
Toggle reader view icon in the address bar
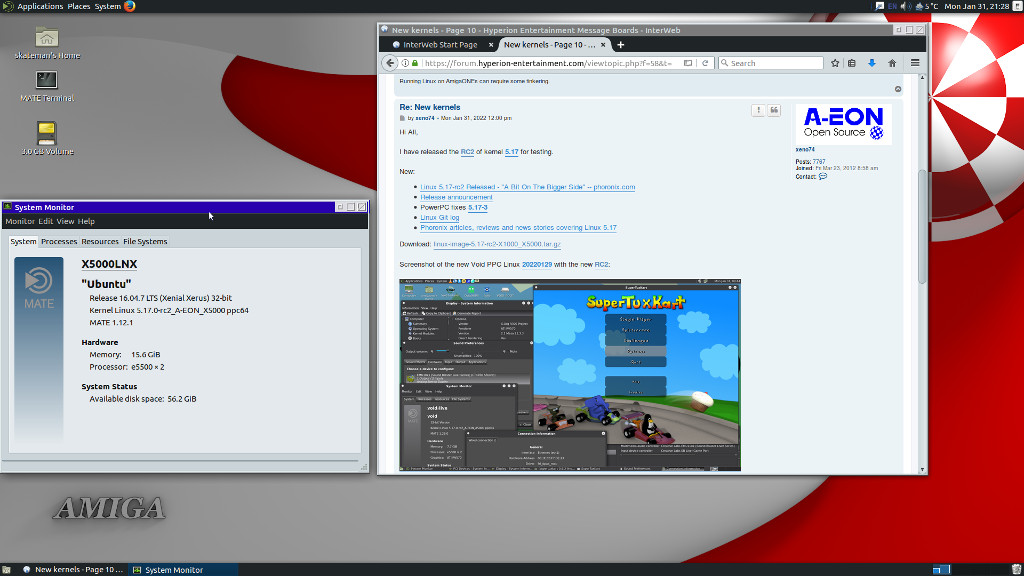point(688,63)
